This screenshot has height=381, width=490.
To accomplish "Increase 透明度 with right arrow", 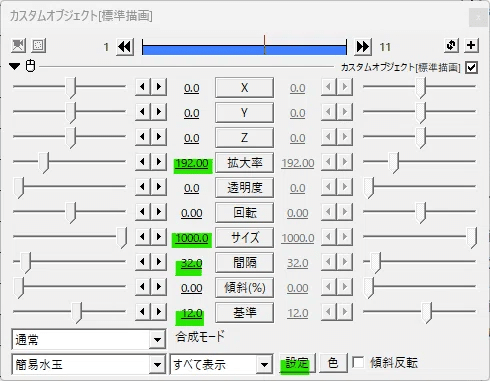I will point(159,187).
